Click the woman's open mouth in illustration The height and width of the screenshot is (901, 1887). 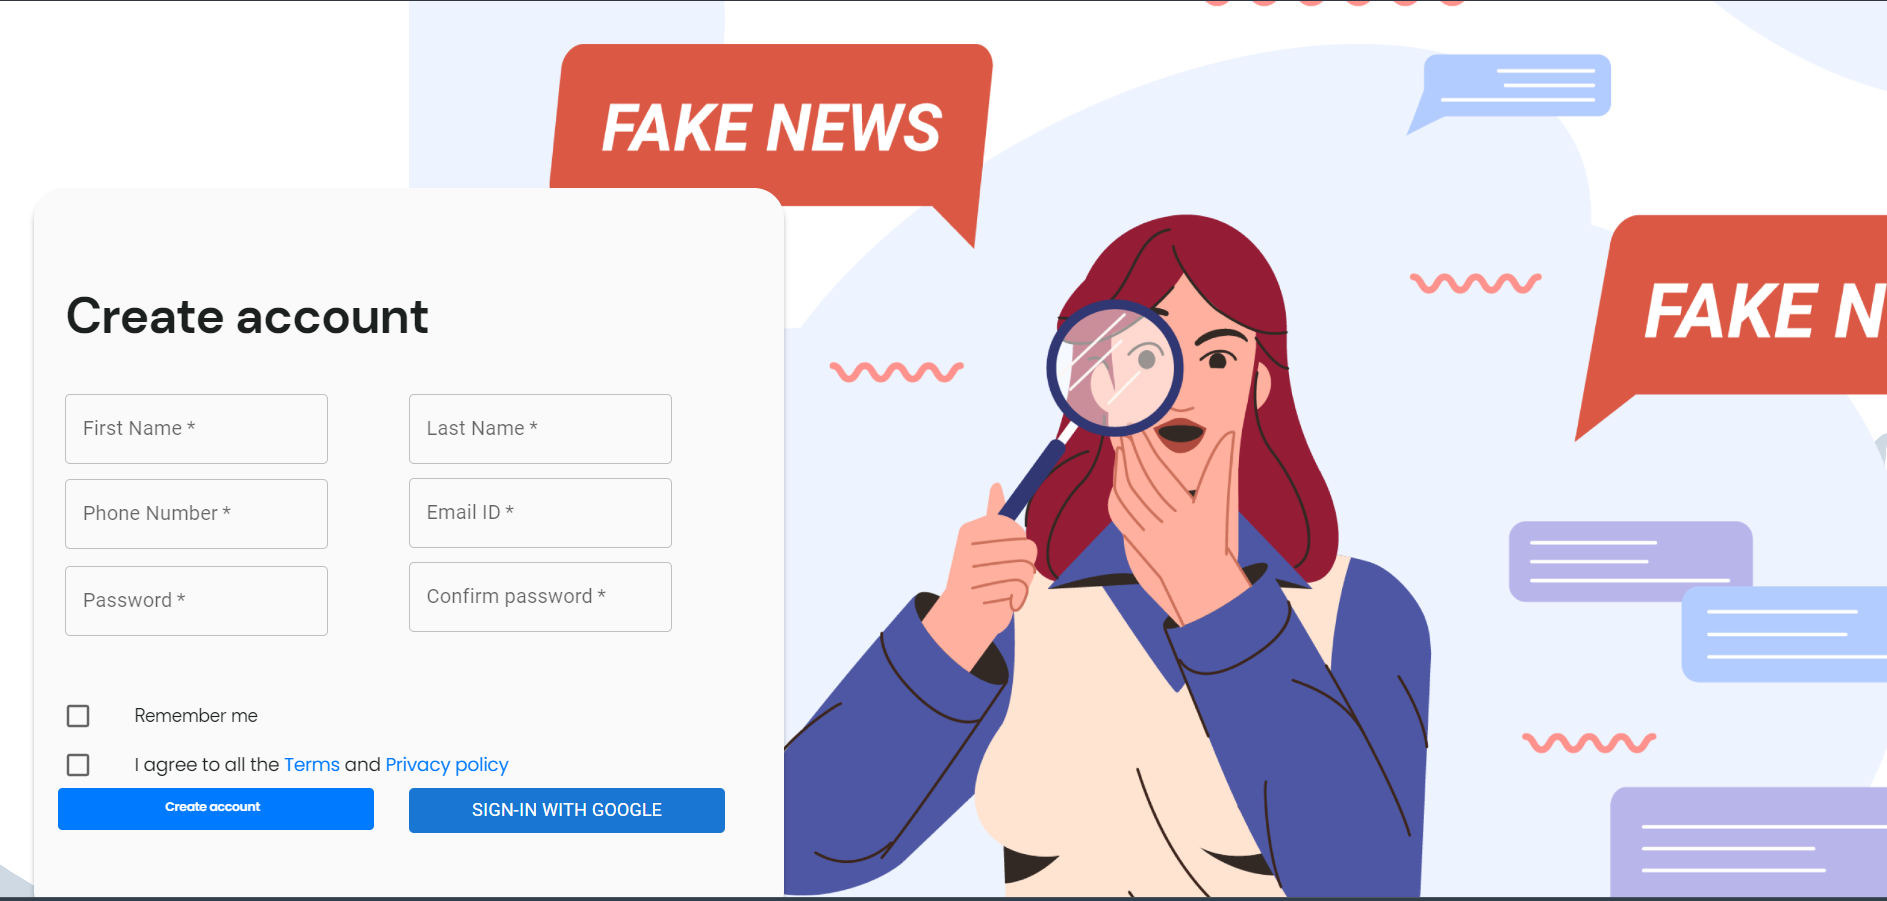coord(1180,434)
